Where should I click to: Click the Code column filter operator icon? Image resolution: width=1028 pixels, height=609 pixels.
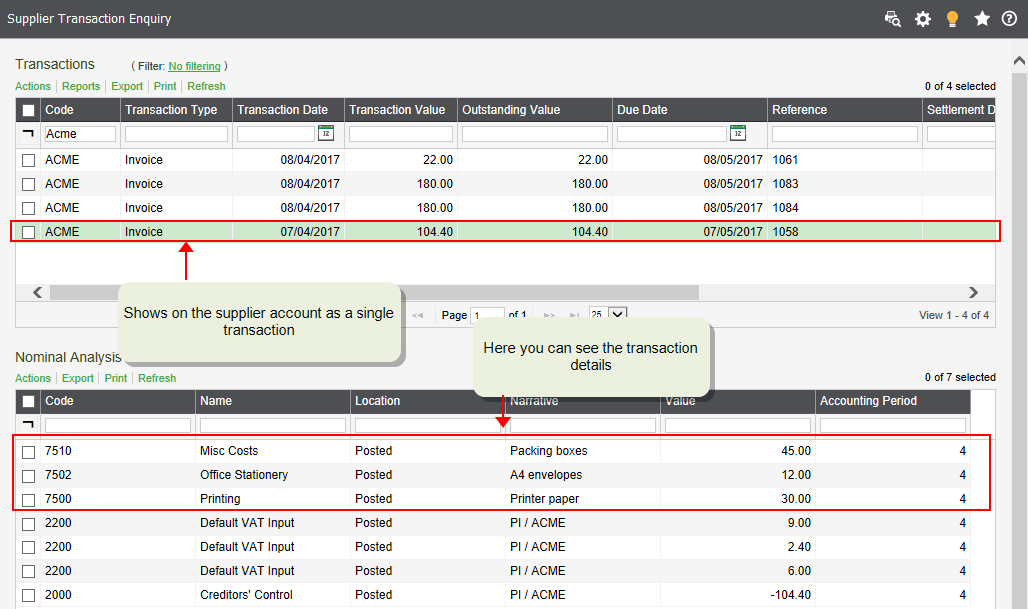tap(29, 133)
